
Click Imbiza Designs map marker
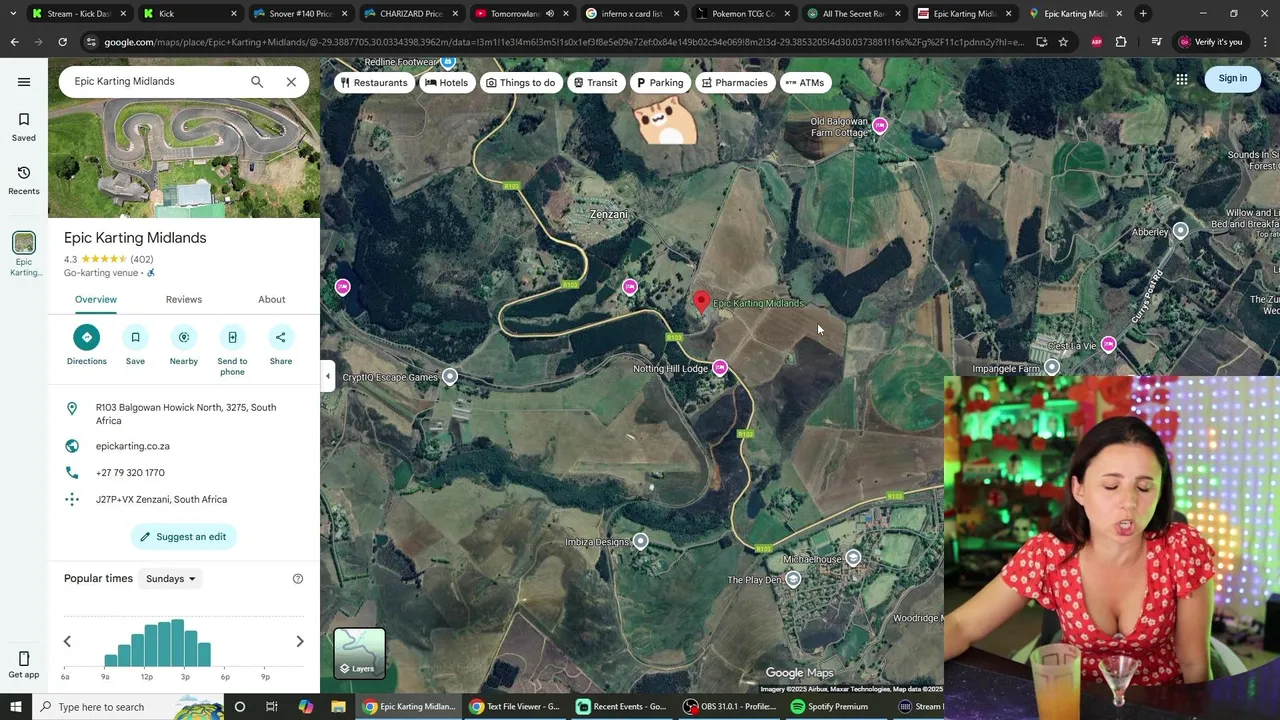641,542
